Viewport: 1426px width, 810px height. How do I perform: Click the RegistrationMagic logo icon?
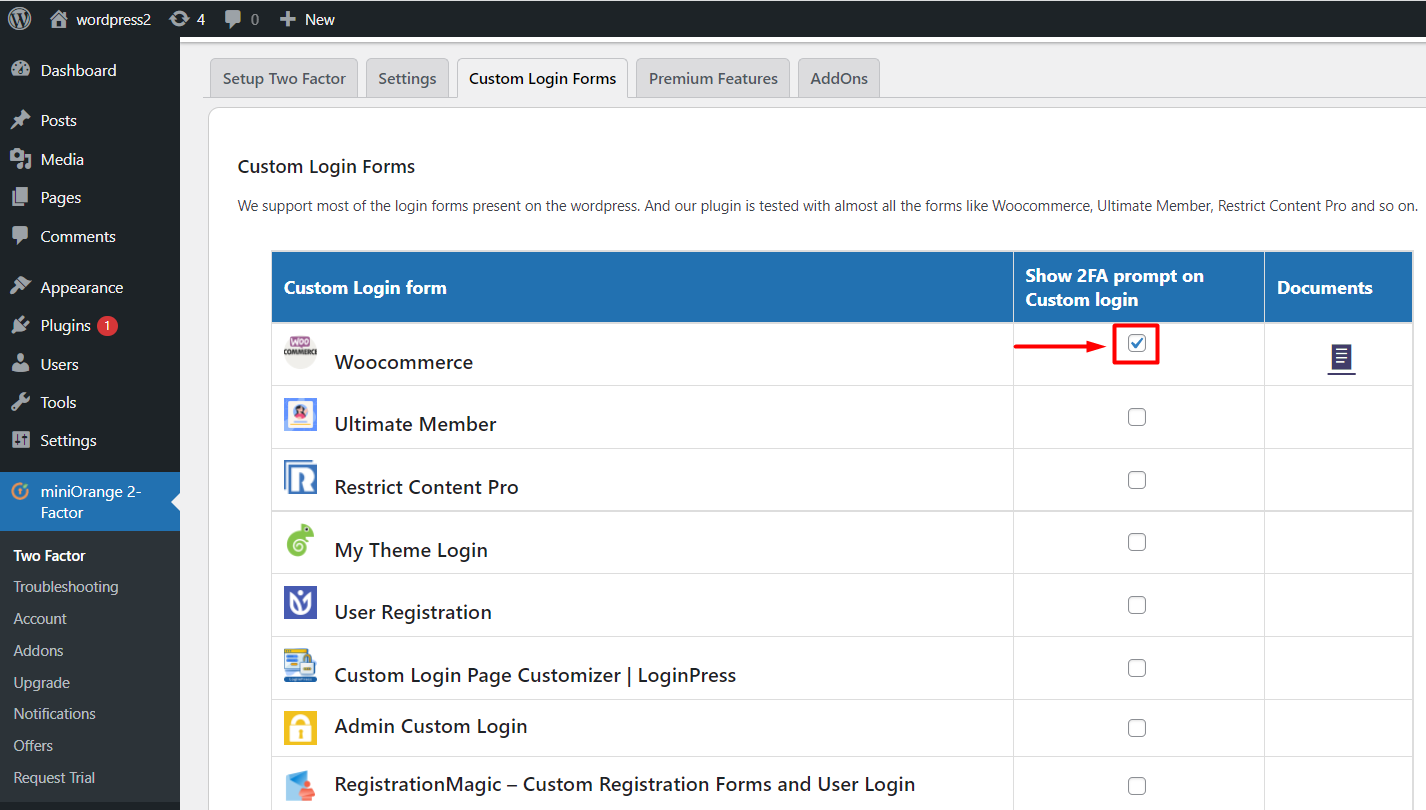tap(300, 785)
